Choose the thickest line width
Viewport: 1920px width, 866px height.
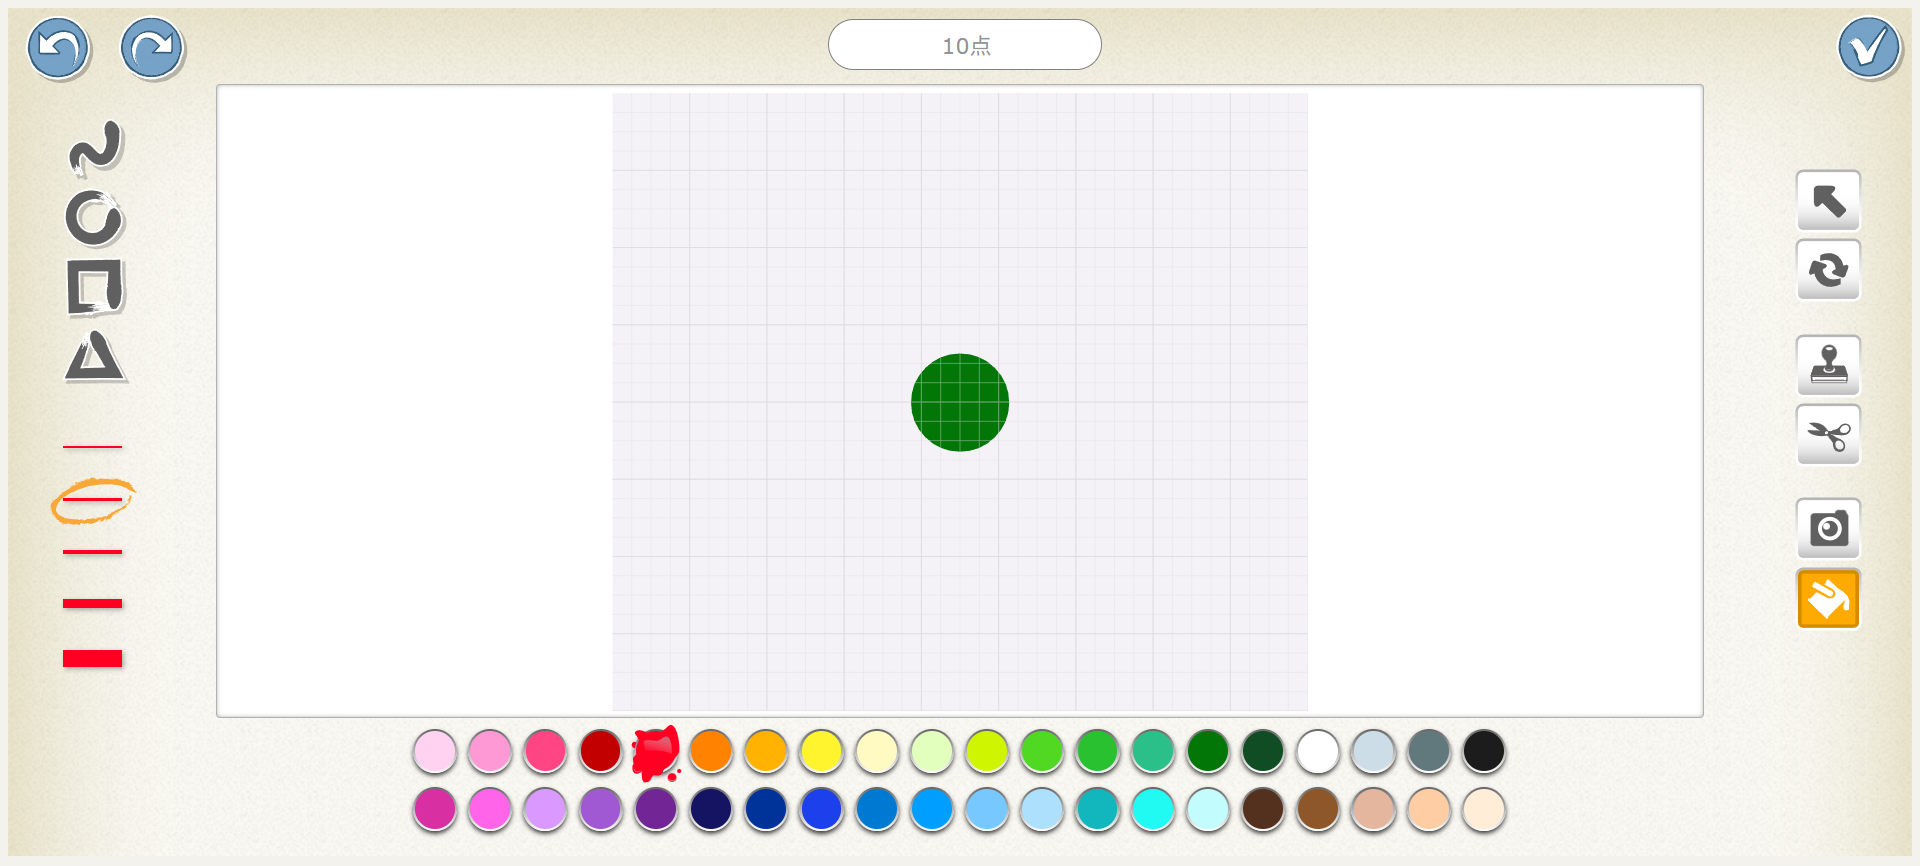[x=92, y=658]
